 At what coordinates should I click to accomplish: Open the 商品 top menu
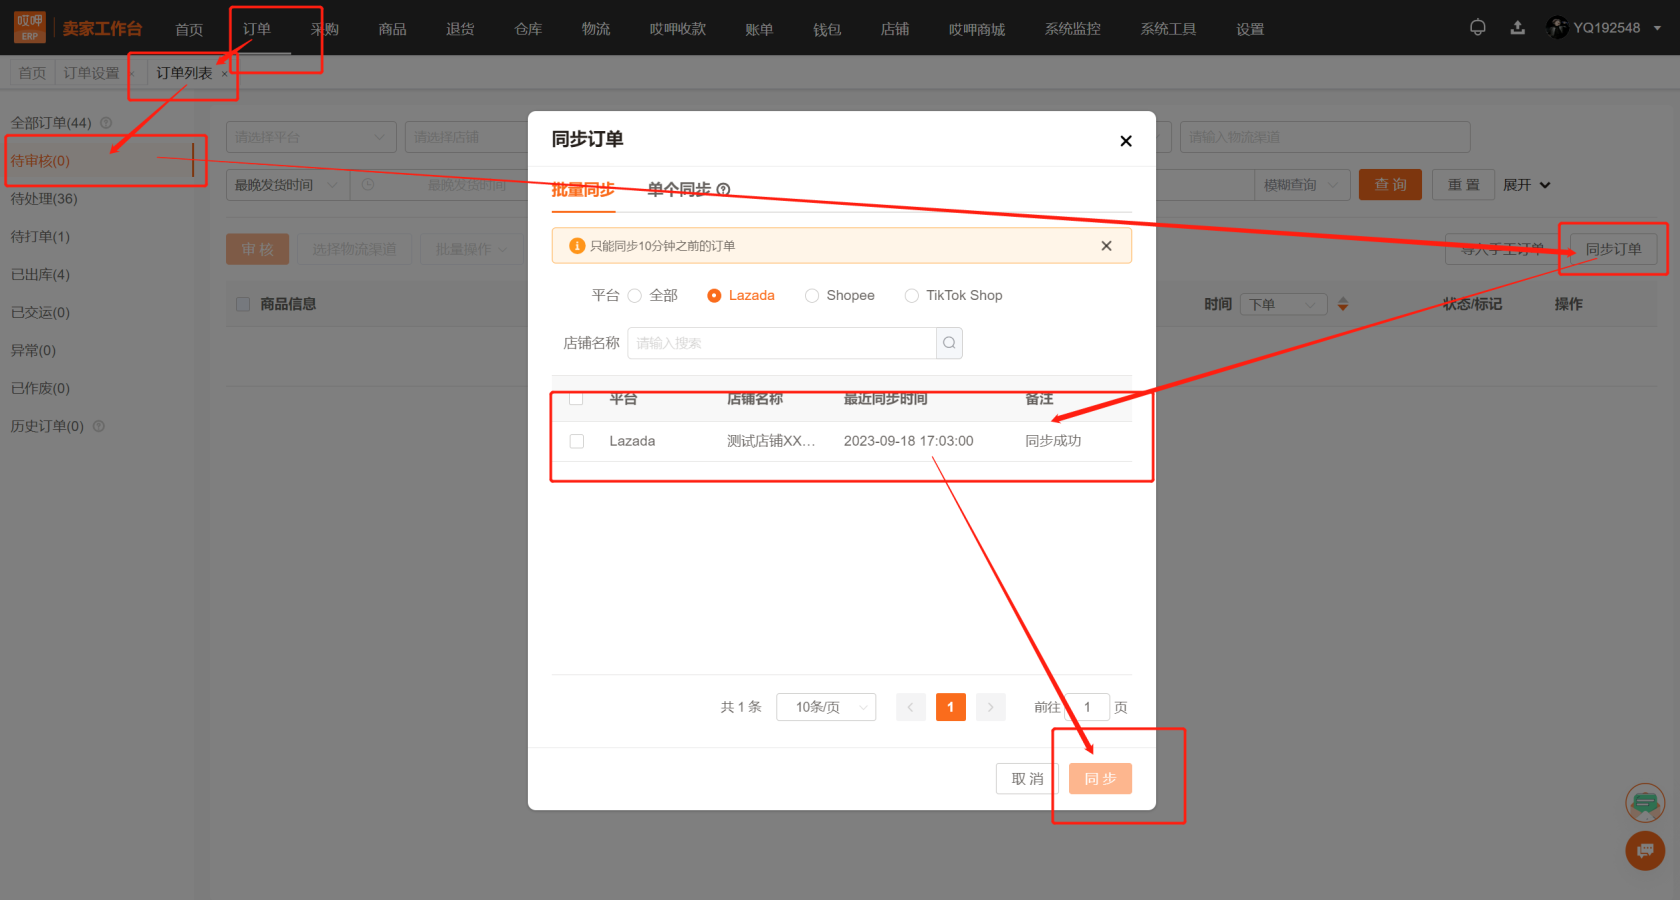[x=392, y=29]
